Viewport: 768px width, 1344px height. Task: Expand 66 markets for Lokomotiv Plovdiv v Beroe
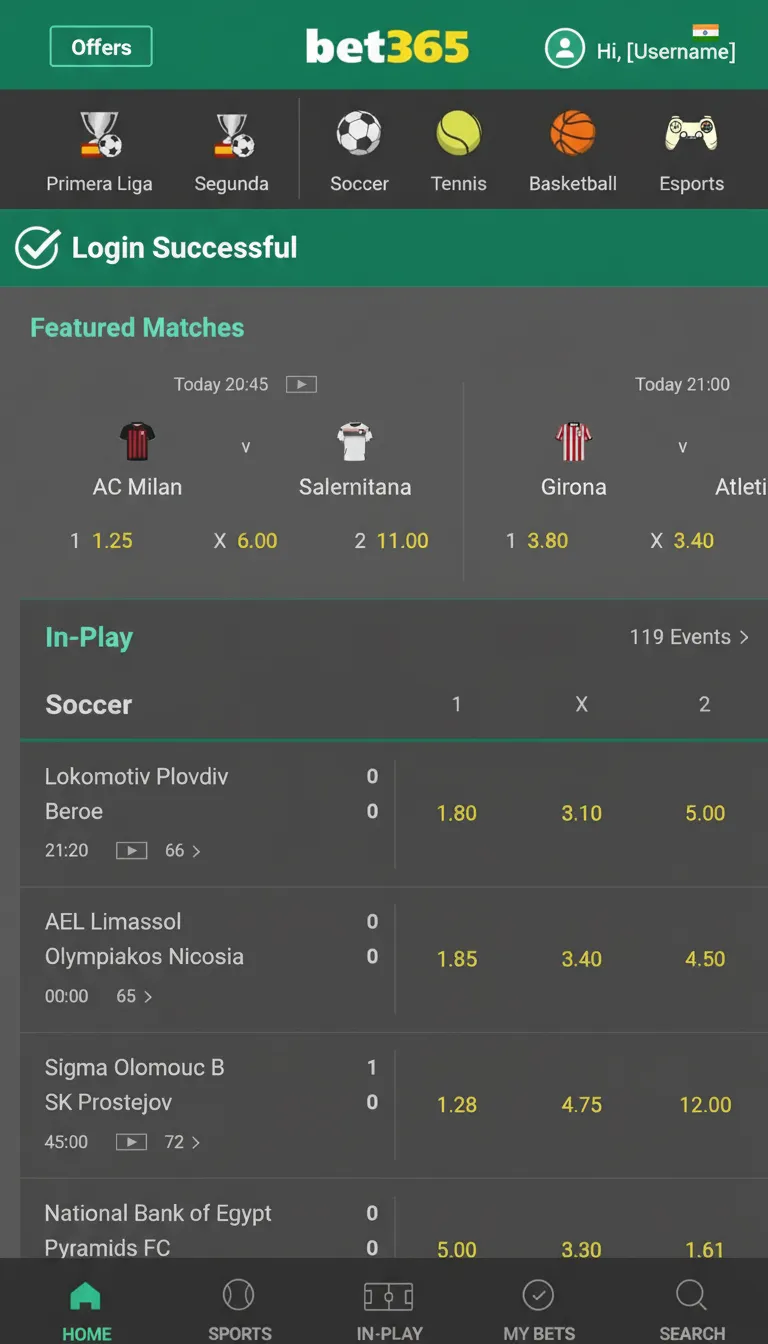[183, 851]
